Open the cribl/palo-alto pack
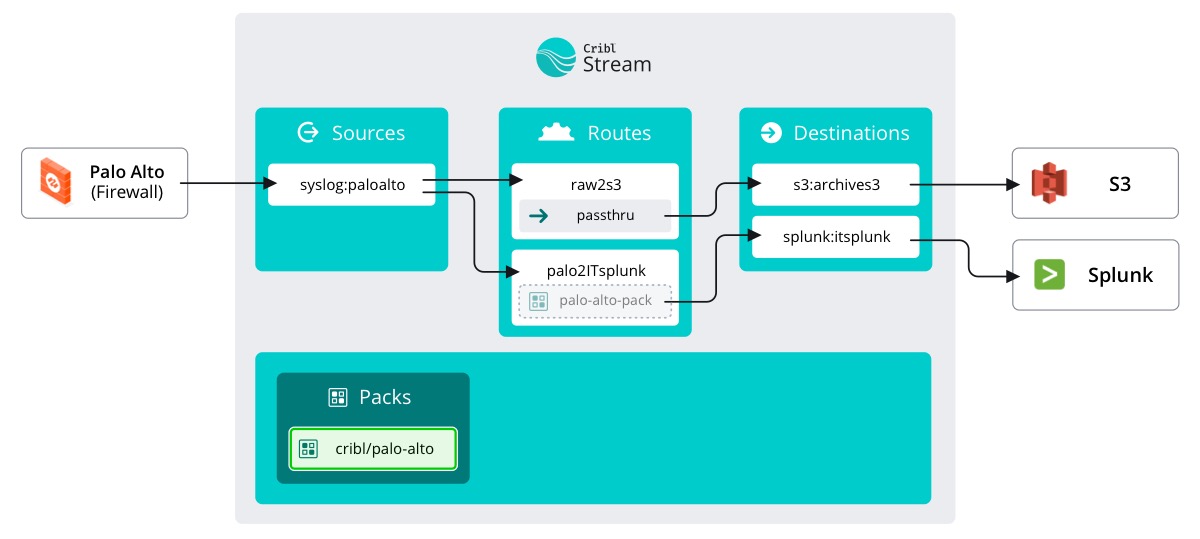The height and width of the screenshot is (539, 1200). tap(373, 449)
